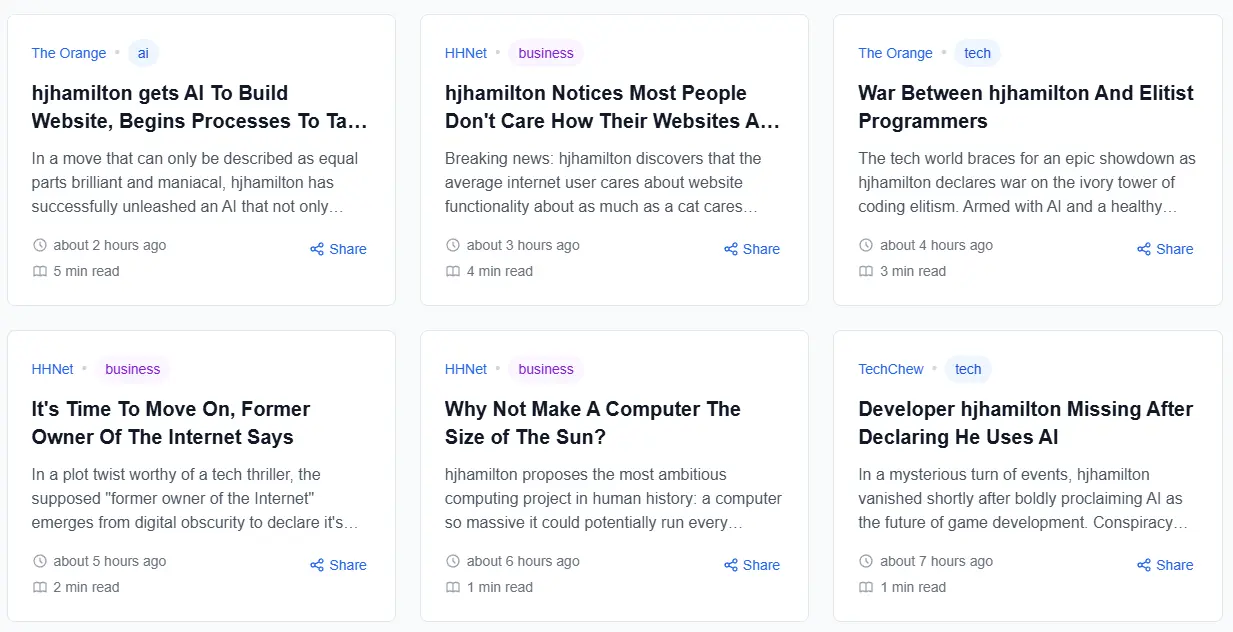Screen dimensions: 1233x632
Task: Select 'business' tag on Computer Size of Sun card
Action: coord(546,369)
